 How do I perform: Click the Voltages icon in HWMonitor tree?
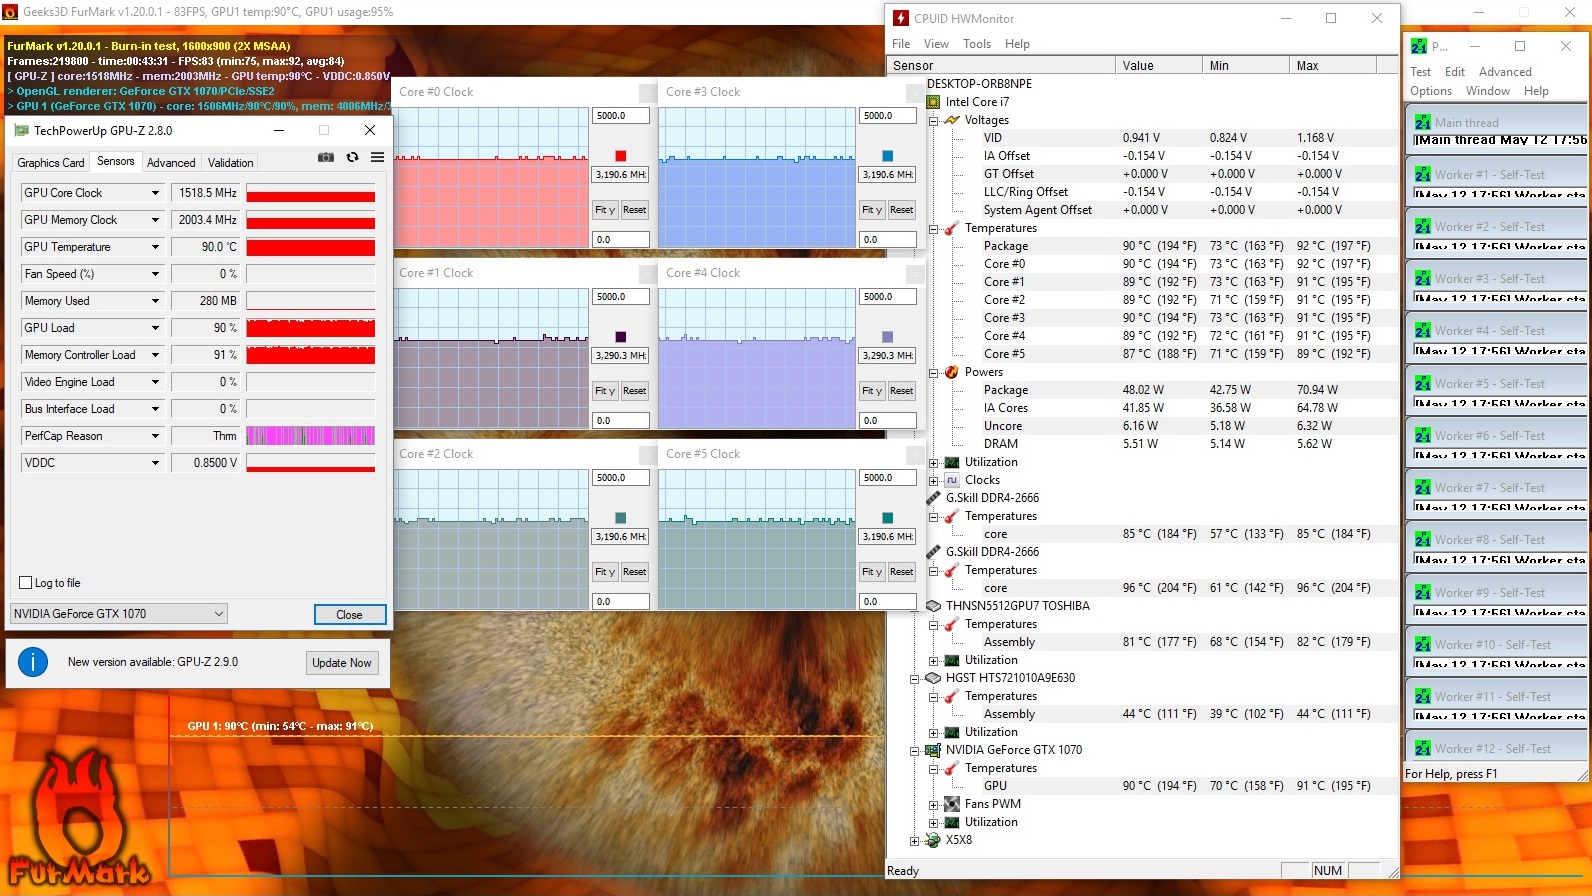coord(952,120)
